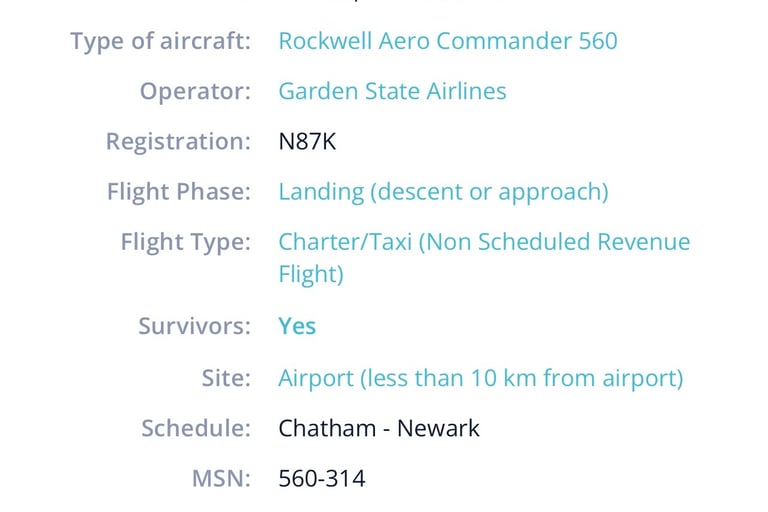The width and height of the screenshot is (768, 512).
Task: Click the 'Type of aircraft:' label
Action: coord(161,41)
